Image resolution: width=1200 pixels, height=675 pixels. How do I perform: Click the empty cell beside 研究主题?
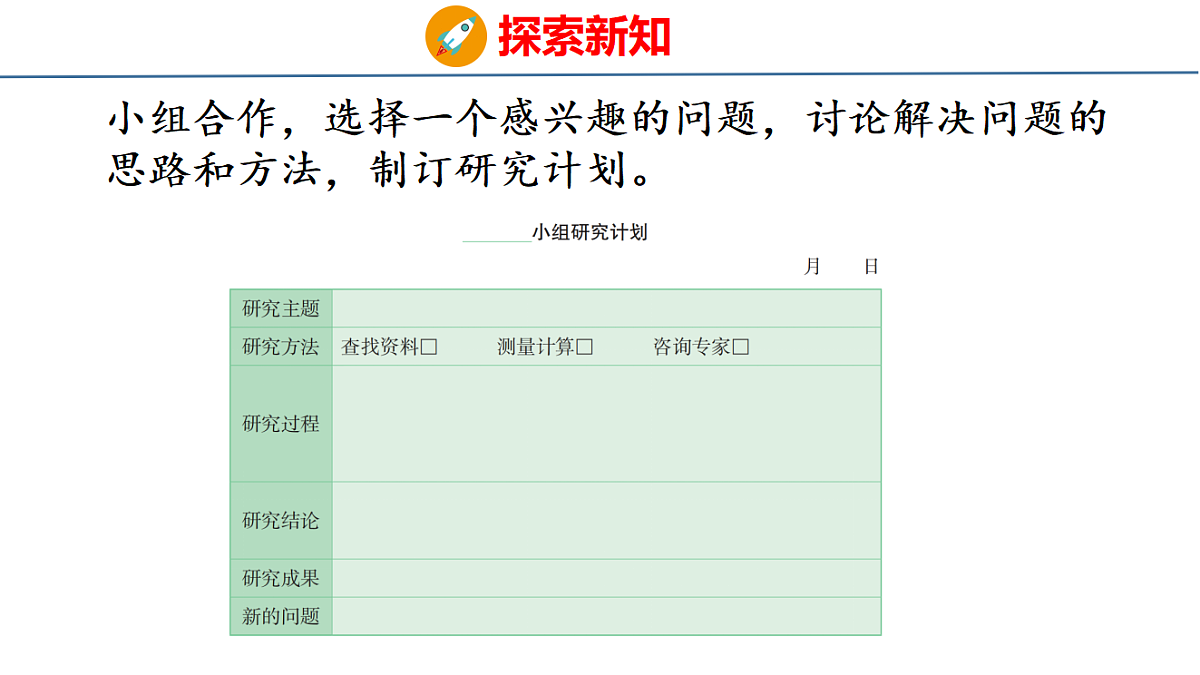[606, 309]
